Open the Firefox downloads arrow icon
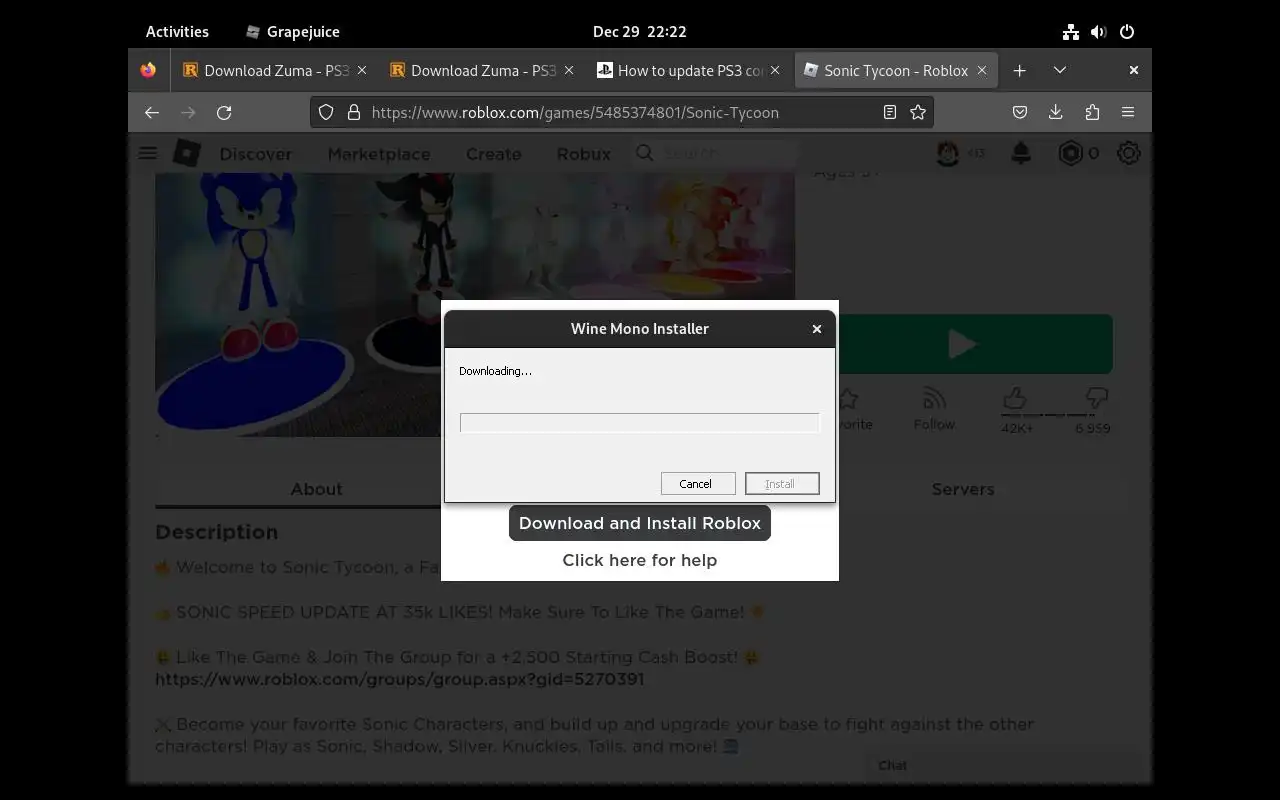This screenshot has height=800, width=1280. coord(1055,113)
